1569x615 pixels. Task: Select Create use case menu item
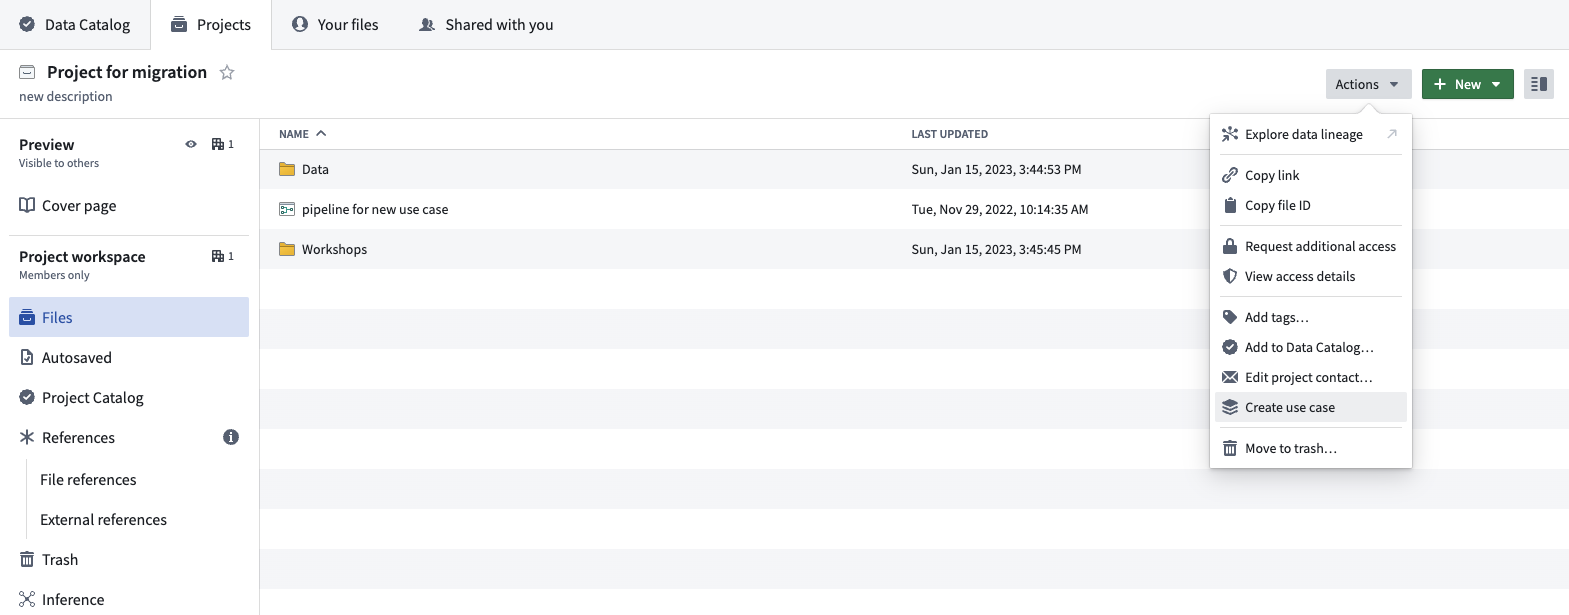1310,407
